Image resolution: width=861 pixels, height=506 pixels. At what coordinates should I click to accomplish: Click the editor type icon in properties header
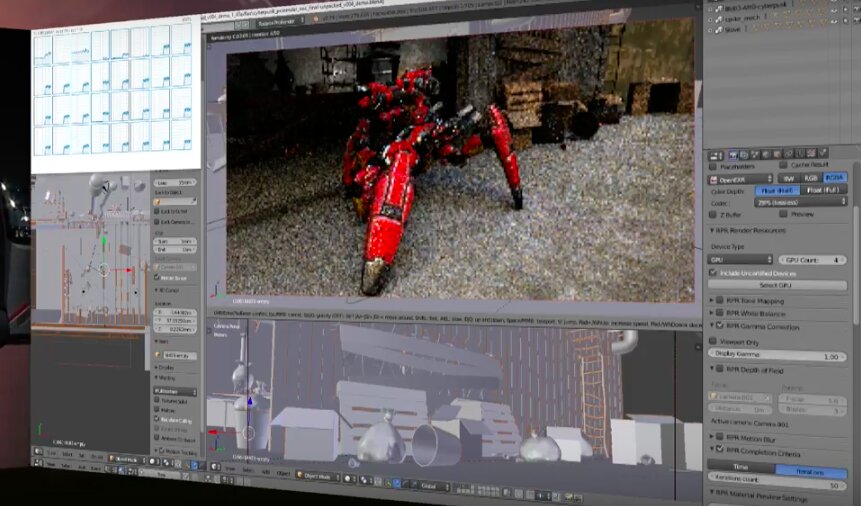click(715, 154)
